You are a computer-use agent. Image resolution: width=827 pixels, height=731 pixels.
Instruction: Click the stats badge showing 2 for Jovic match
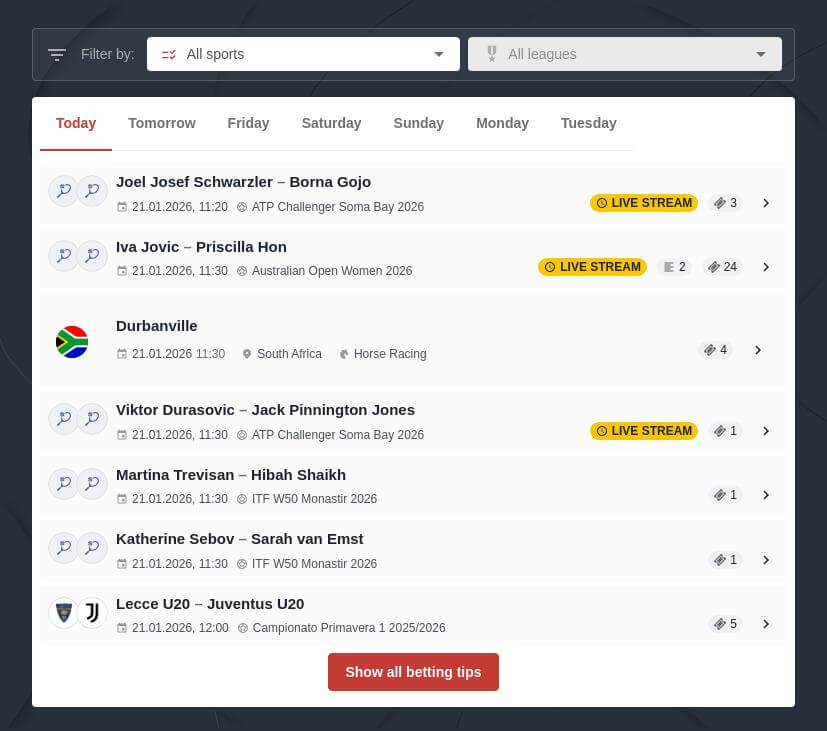pos(674,267)
